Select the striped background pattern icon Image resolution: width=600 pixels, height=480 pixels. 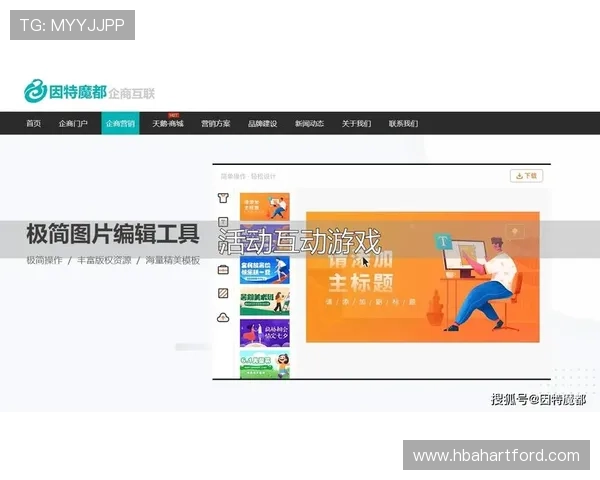(x=223, y=293)
